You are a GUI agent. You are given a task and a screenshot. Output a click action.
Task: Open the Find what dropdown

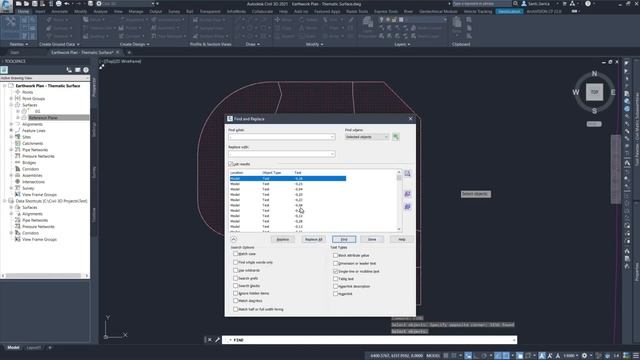[332, 137]
